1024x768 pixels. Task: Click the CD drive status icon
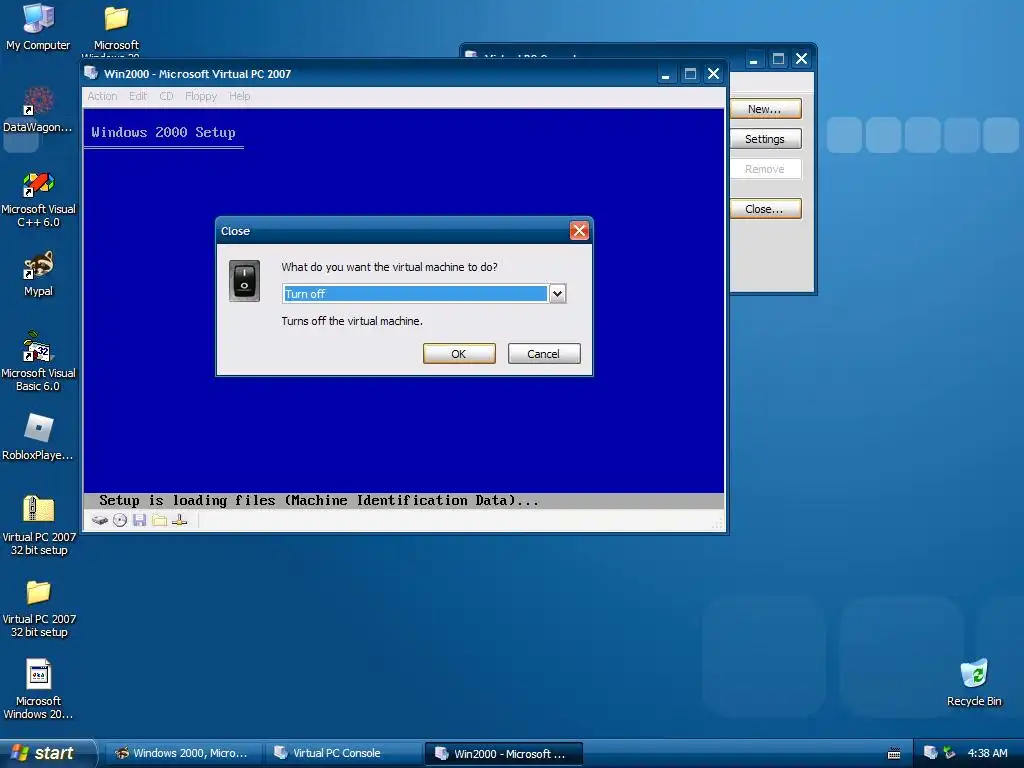point(120,520)
